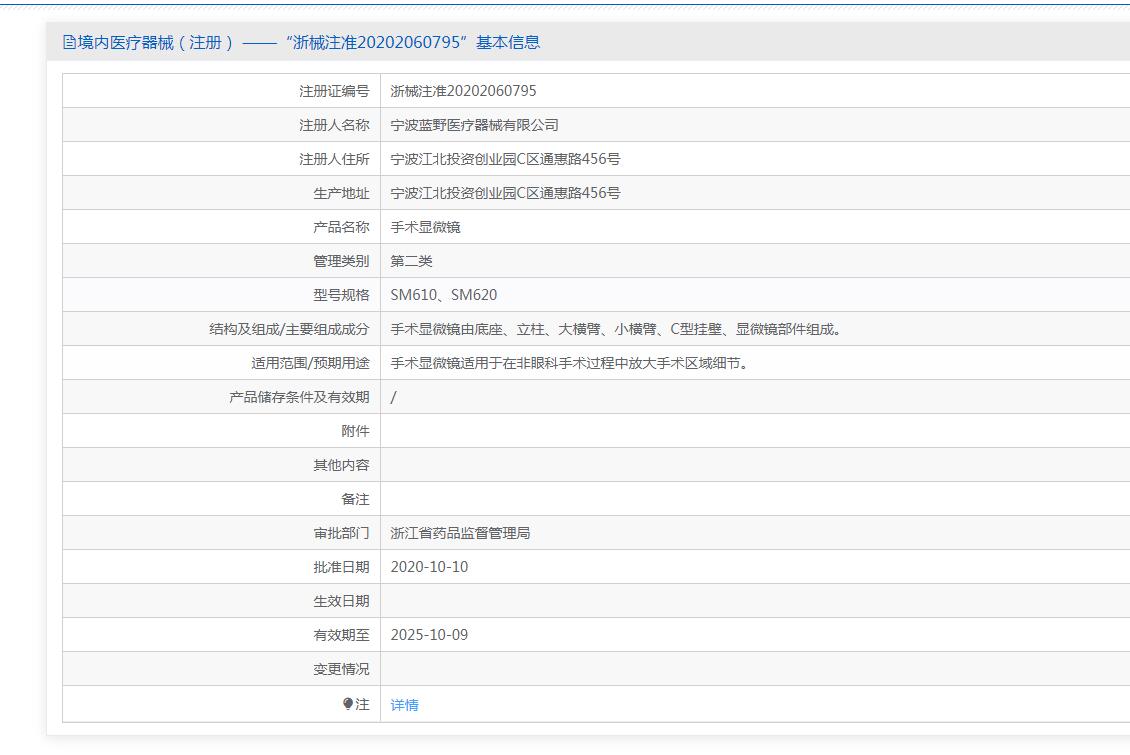Click the 注册人住所 address value
Viewport: 1130px width, 755px height.
tap(505, 159)
